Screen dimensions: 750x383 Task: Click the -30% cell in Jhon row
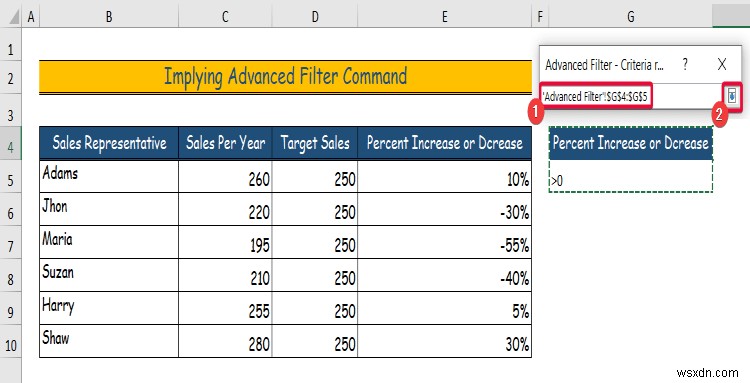[444, 209]
